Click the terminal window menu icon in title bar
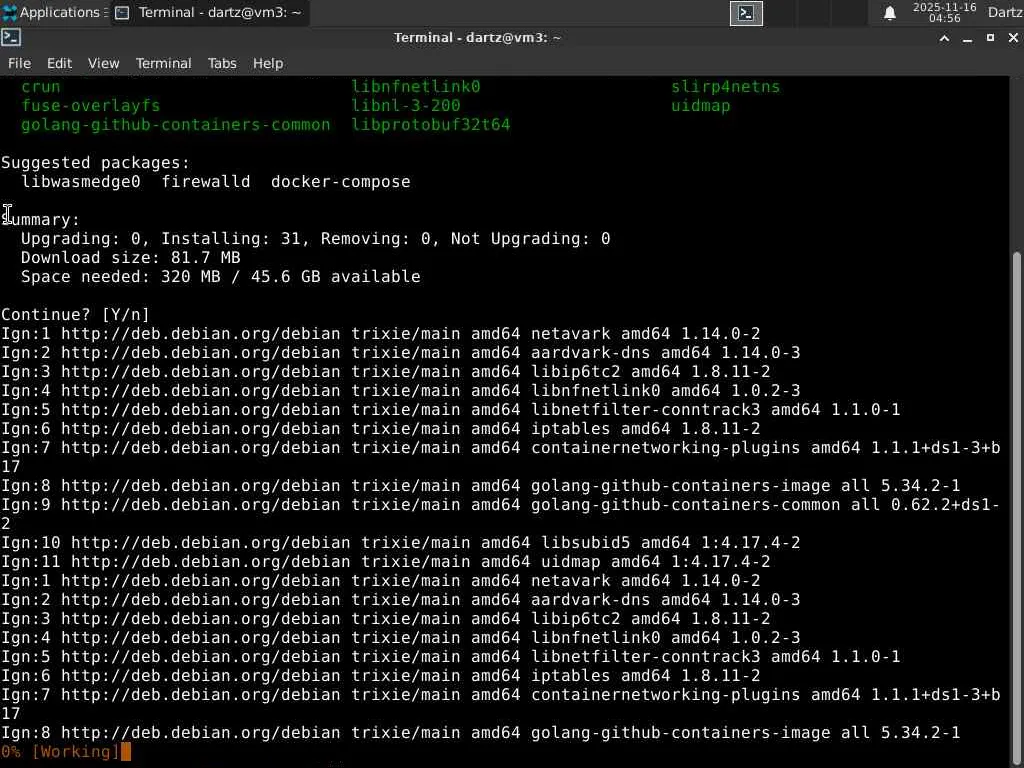Screen dimensions: 1024x768 coord(11,38)
